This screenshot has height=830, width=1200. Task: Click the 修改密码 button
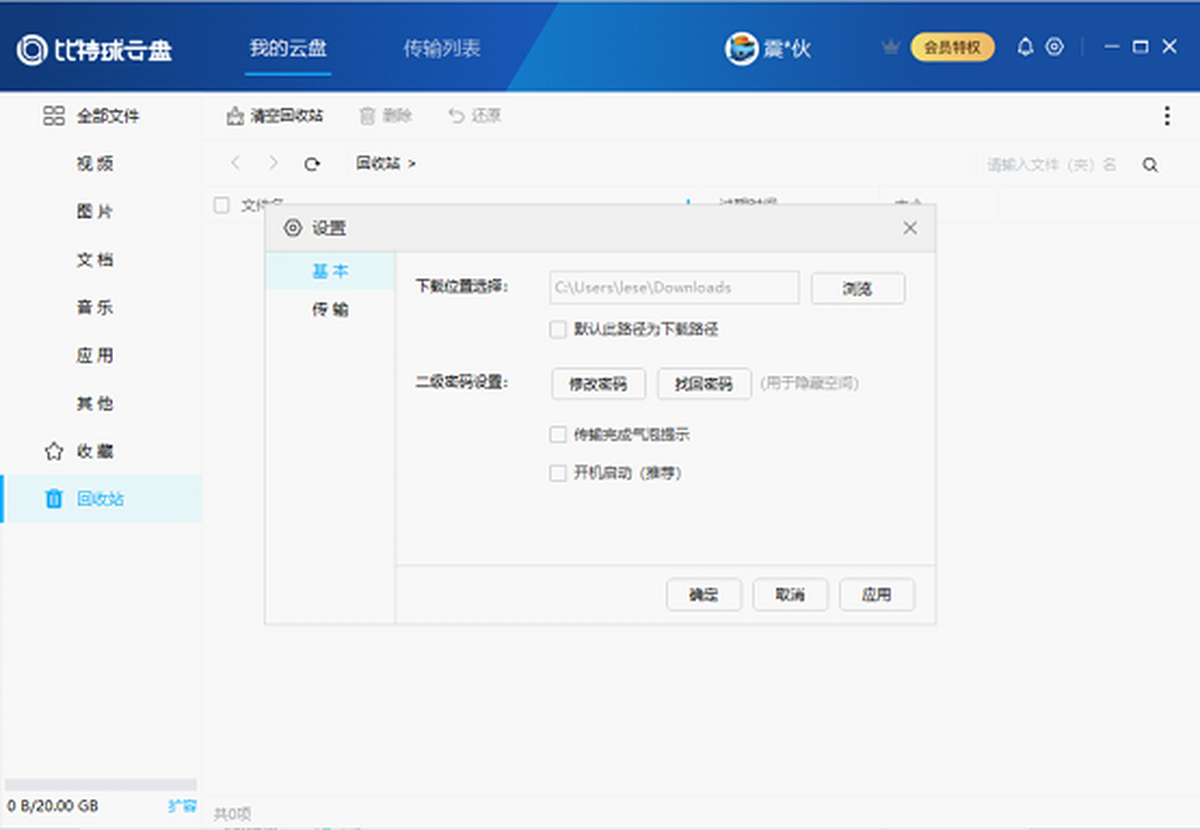point(598,384)
